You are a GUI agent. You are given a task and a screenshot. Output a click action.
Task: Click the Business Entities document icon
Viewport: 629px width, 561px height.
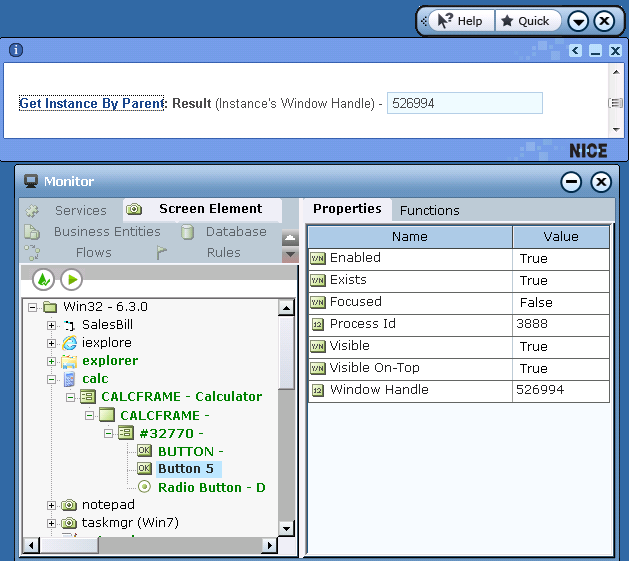pos(32,232)
